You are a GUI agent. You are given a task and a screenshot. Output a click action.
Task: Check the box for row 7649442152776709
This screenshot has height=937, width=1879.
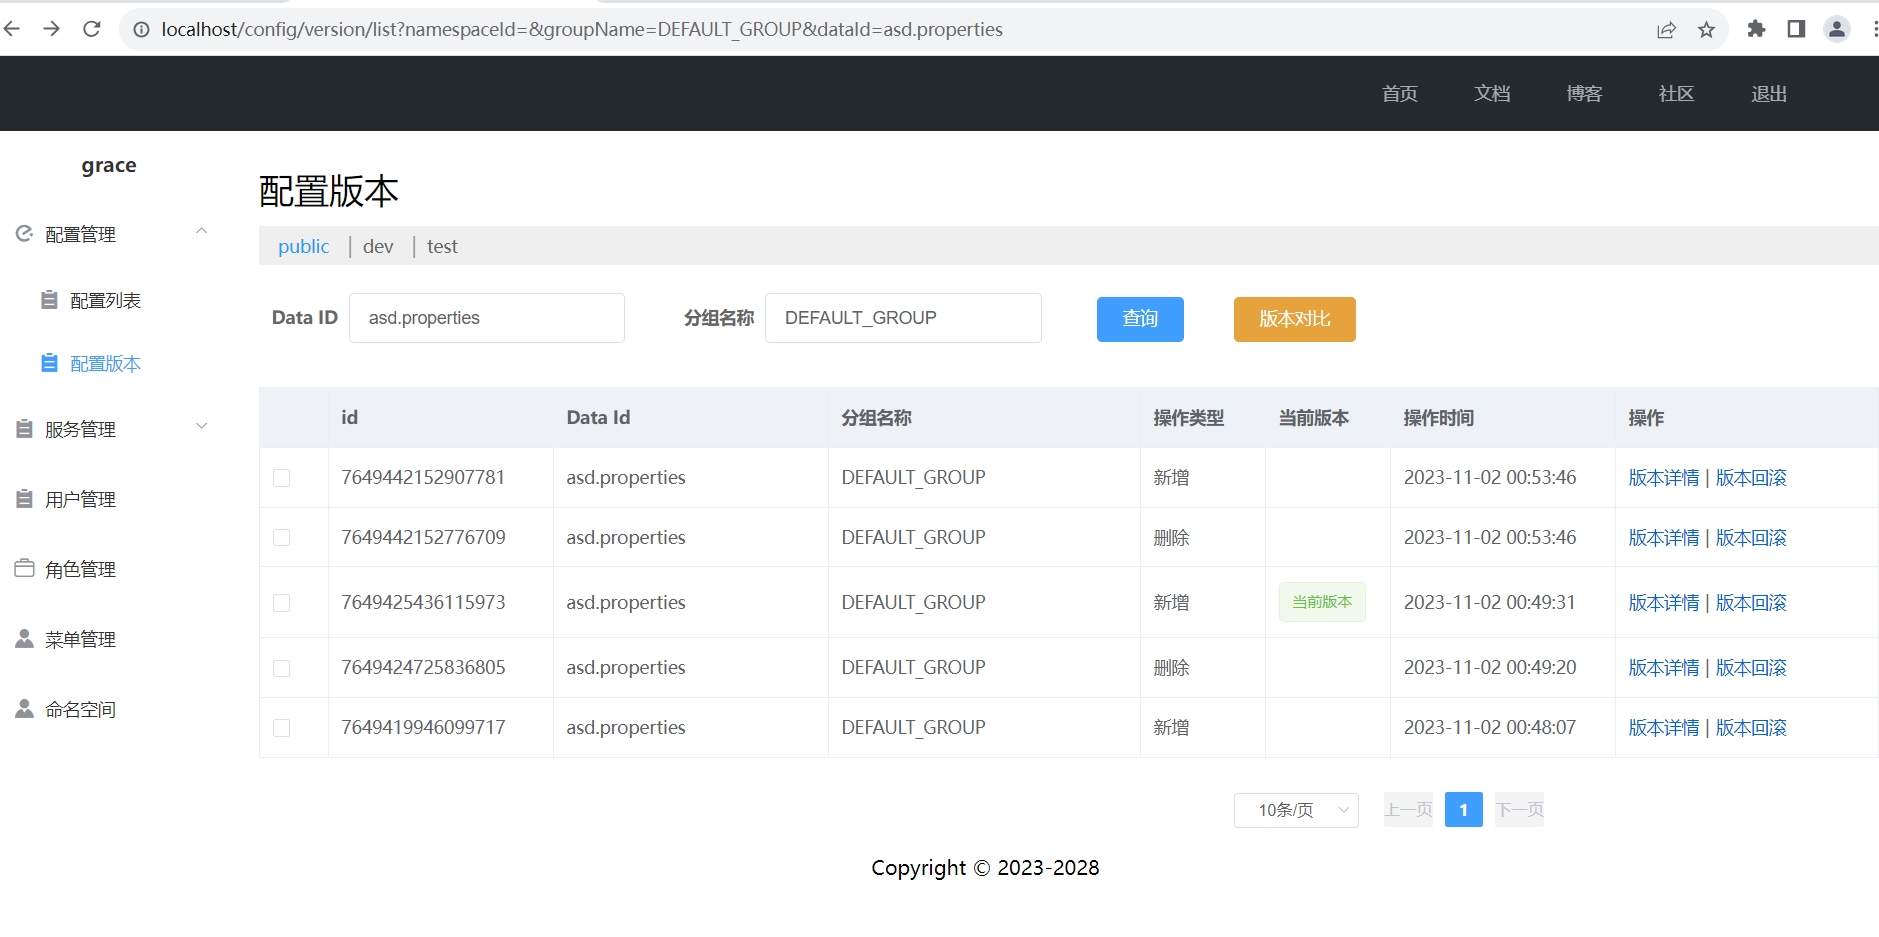(x=282, y=538)
